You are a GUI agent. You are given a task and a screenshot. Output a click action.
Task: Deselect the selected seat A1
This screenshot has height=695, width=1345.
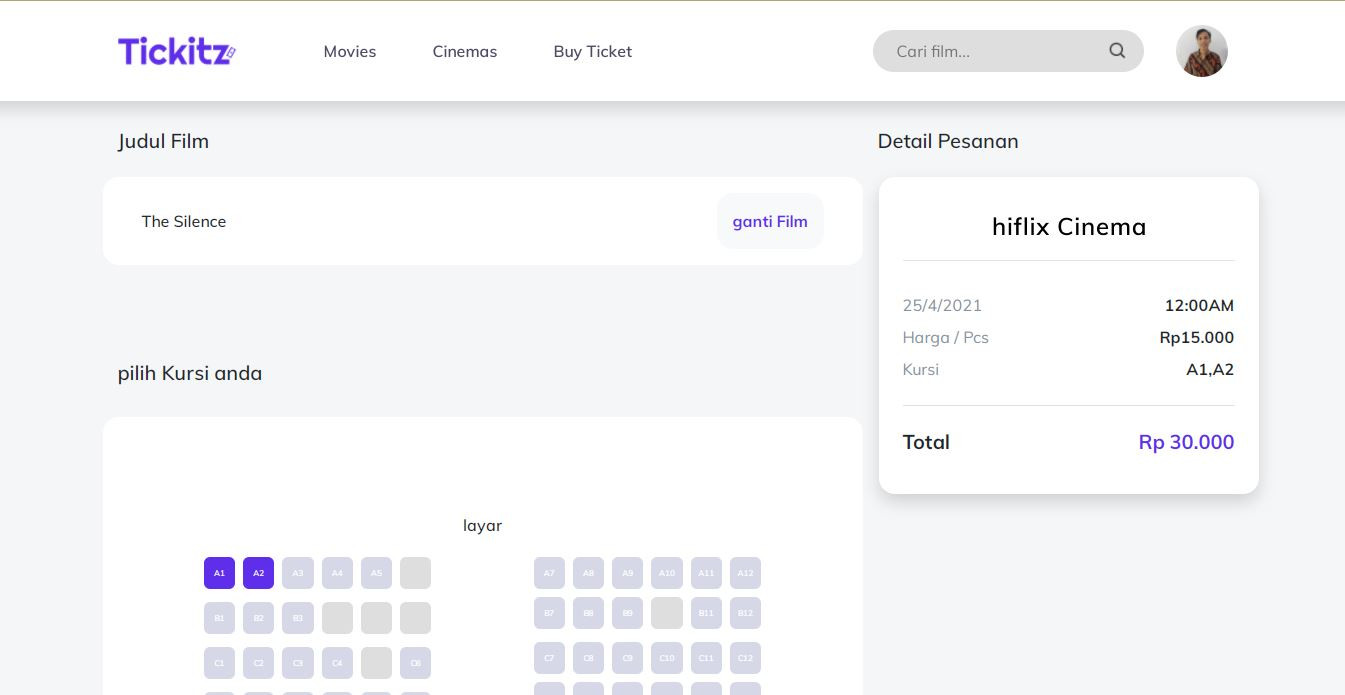point(219,573)
